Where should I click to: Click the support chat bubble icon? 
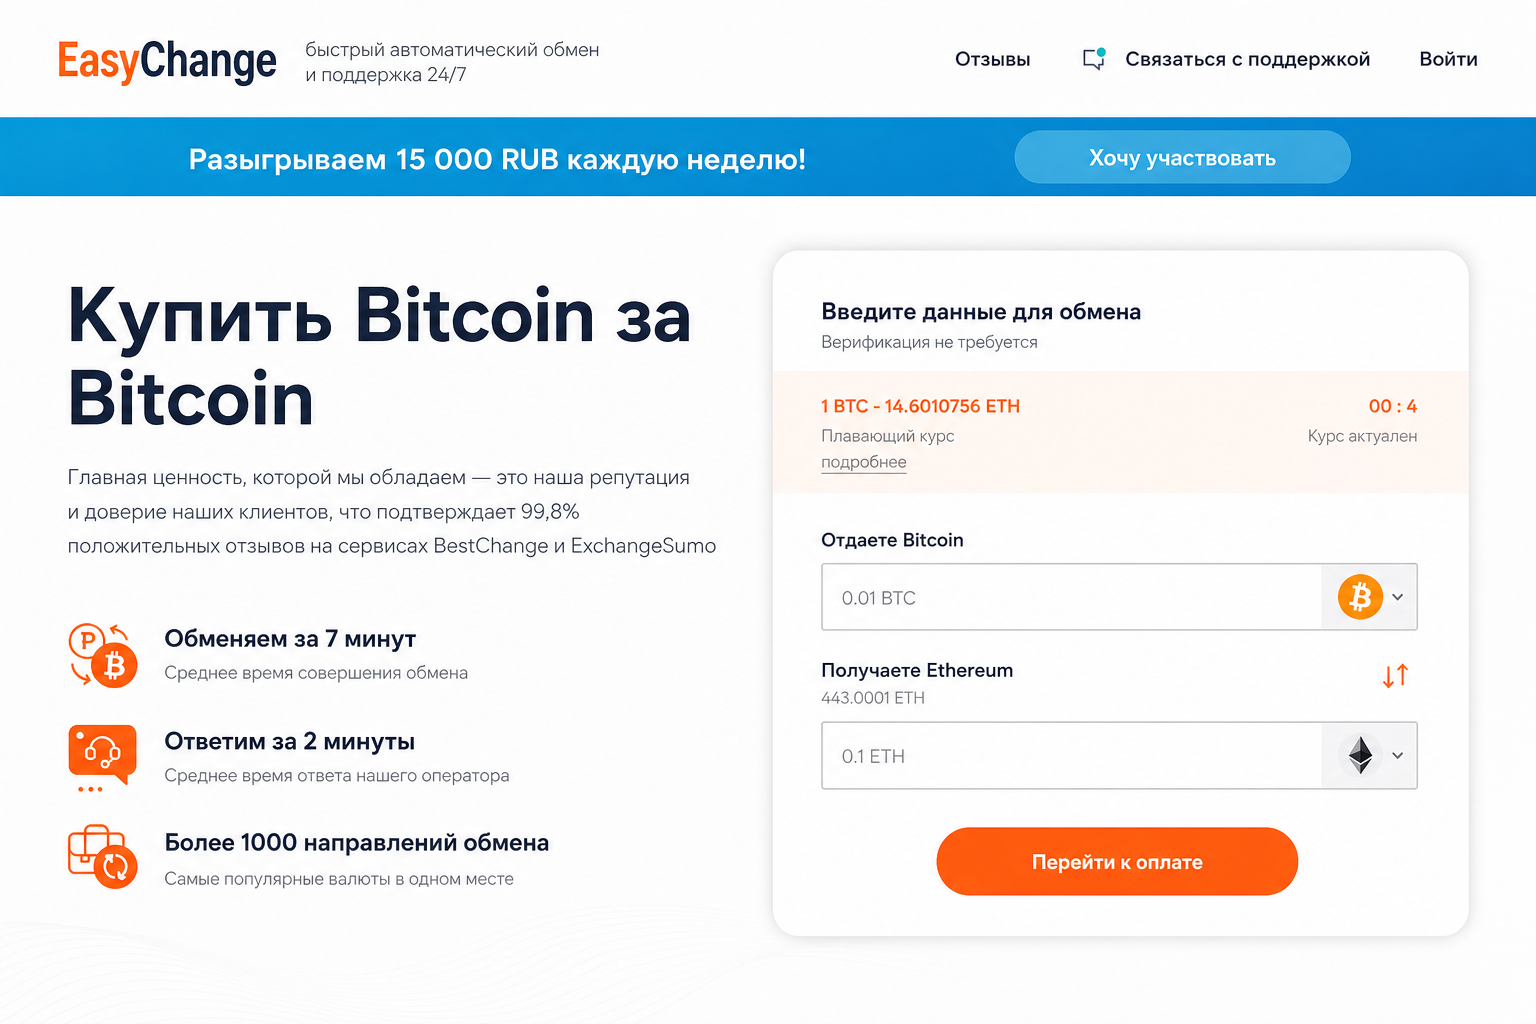tap(1094, 59)
